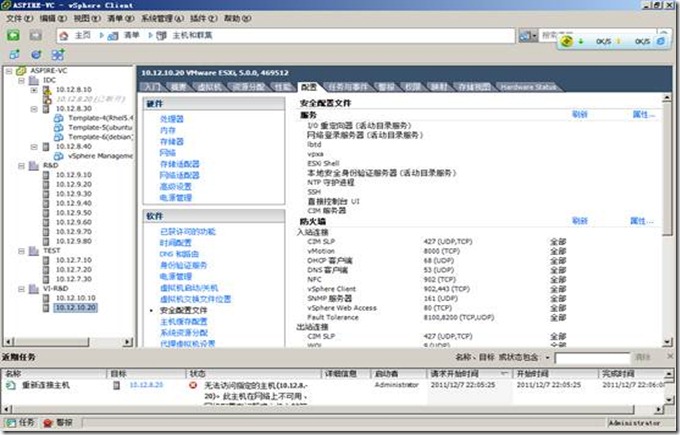Open the 帮助 menu
Image resolution: width=680 pixels, height=435 pixels.
(237, 19)
